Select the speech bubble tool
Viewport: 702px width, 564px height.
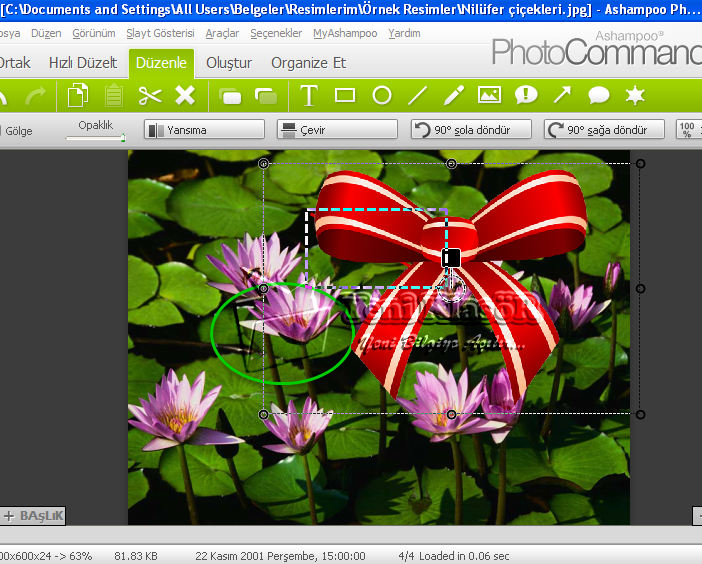pos(598,95)
